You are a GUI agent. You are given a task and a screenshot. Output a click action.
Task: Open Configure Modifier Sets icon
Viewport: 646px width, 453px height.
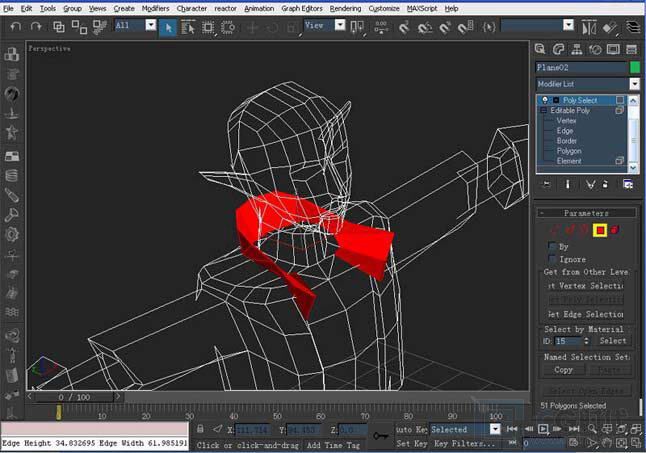pos(628,184)
